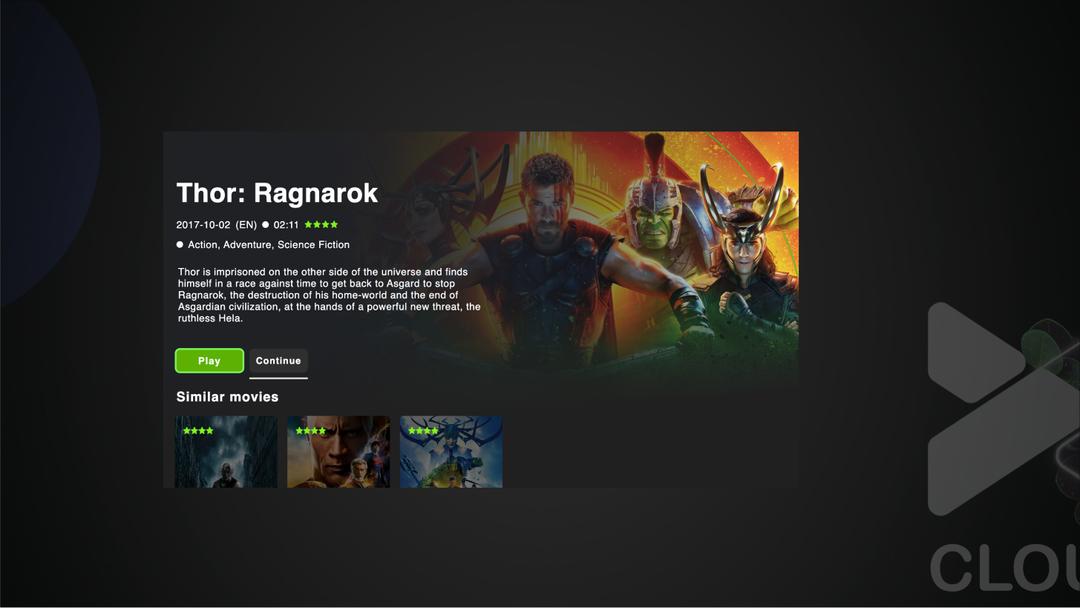
Task: Open the first similar movie thumbnail with dark forest
Action: click(226, 452)
